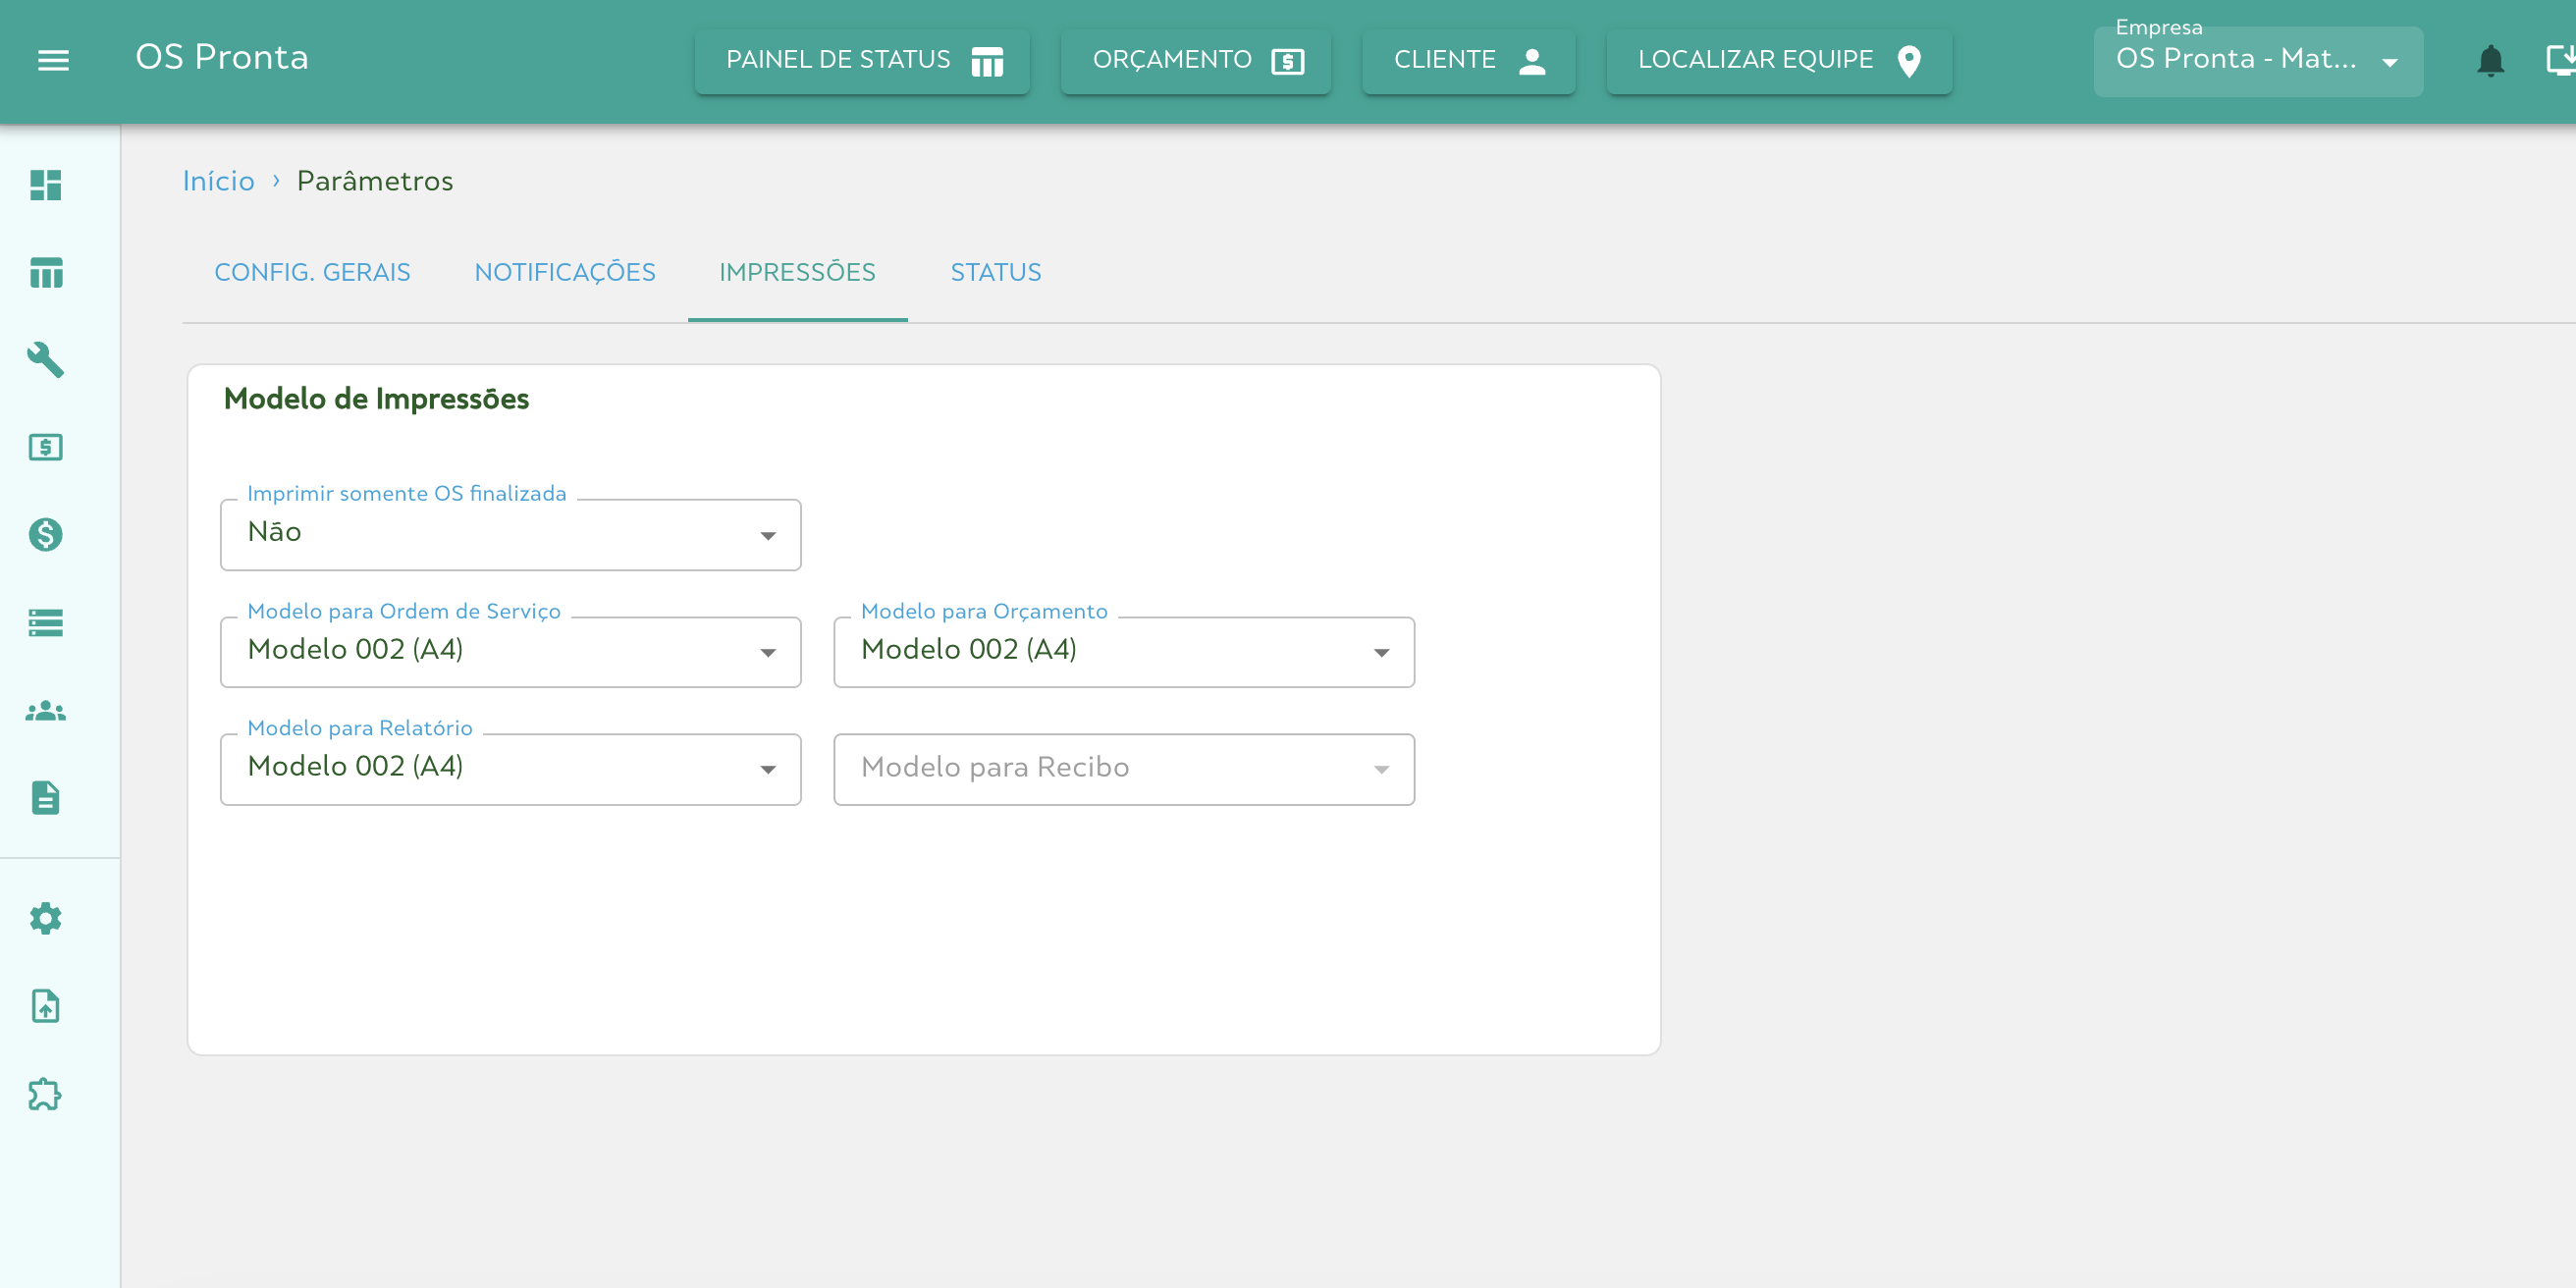The width and height of the screenshot is (2576, 1288).
Task: Click the Painel de Status button
Action: tap(862, 61)
